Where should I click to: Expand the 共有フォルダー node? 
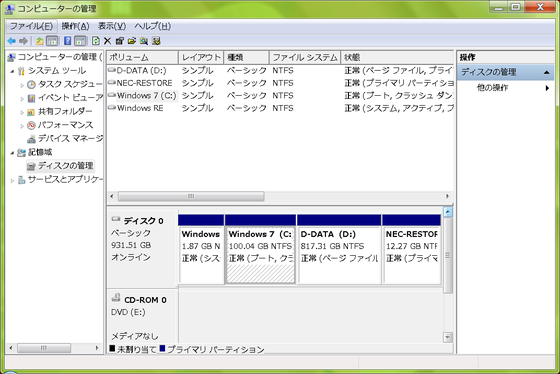click(x=22, y=112)
